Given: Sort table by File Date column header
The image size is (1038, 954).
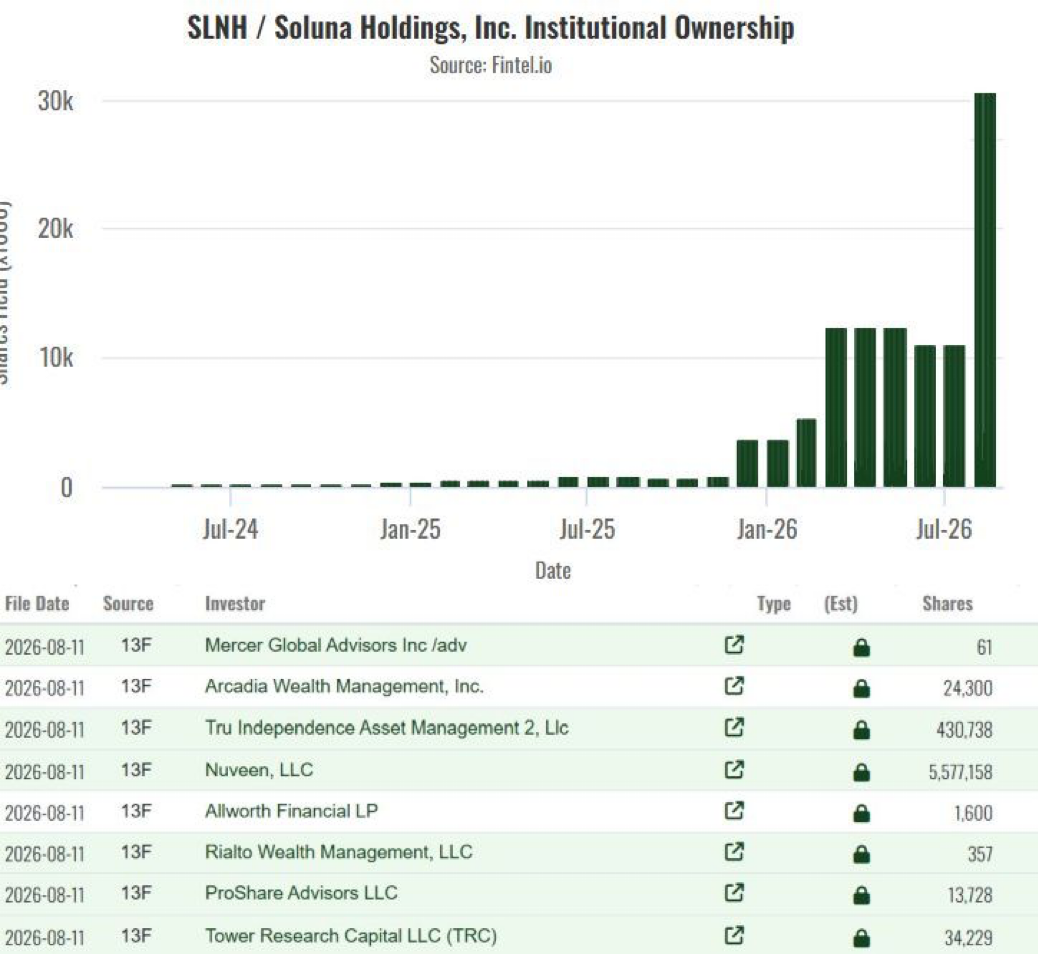Looking at the screenshot, I should pos(37,603).
